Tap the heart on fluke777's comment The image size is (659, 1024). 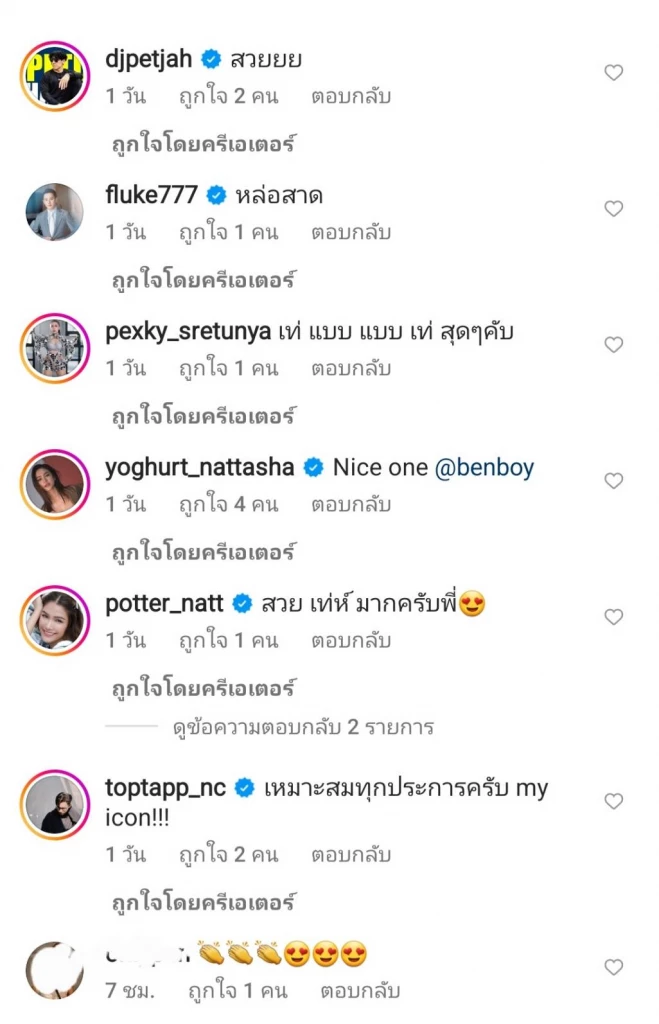point(614,209)
